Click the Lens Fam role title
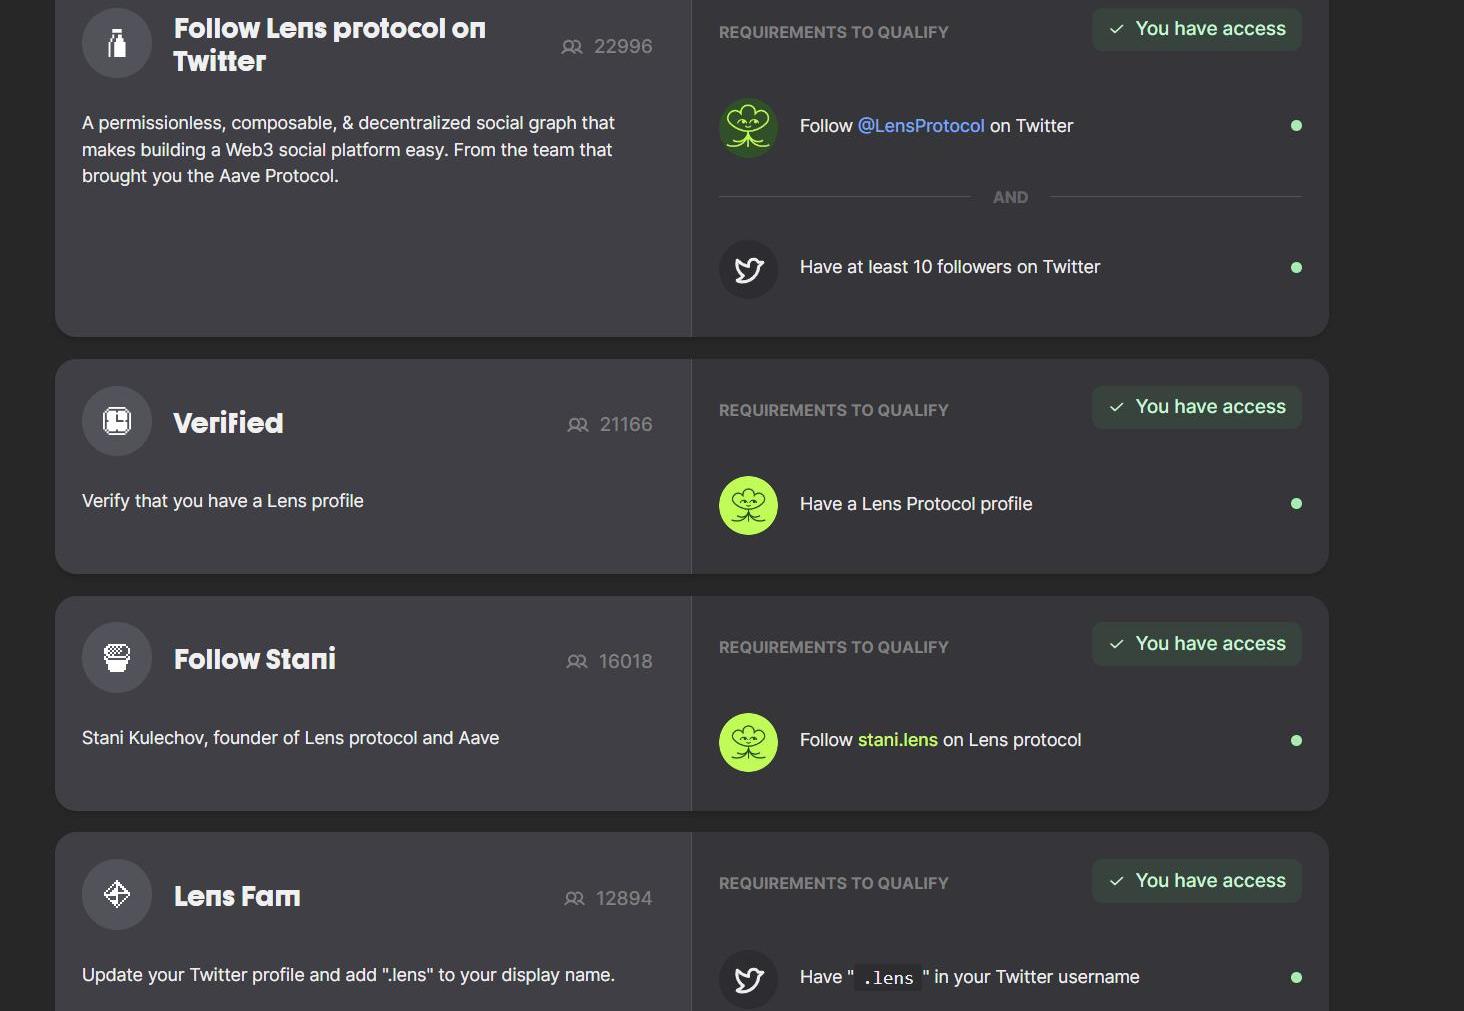Image resolution: width=1464 pixels, height=1011 pixels. coord(237,896)
